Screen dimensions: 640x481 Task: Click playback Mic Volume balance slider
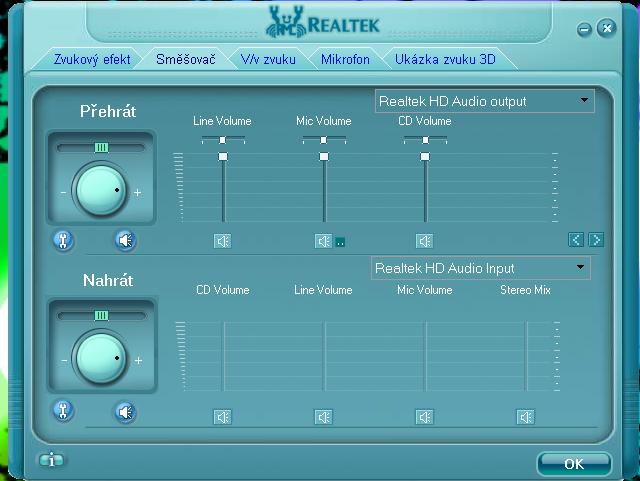(324, 140)
